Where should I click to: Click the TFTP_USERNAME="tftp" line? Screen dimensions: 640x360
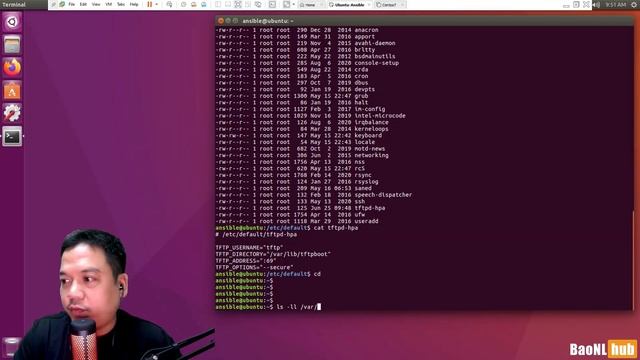[x=249, y=247]
